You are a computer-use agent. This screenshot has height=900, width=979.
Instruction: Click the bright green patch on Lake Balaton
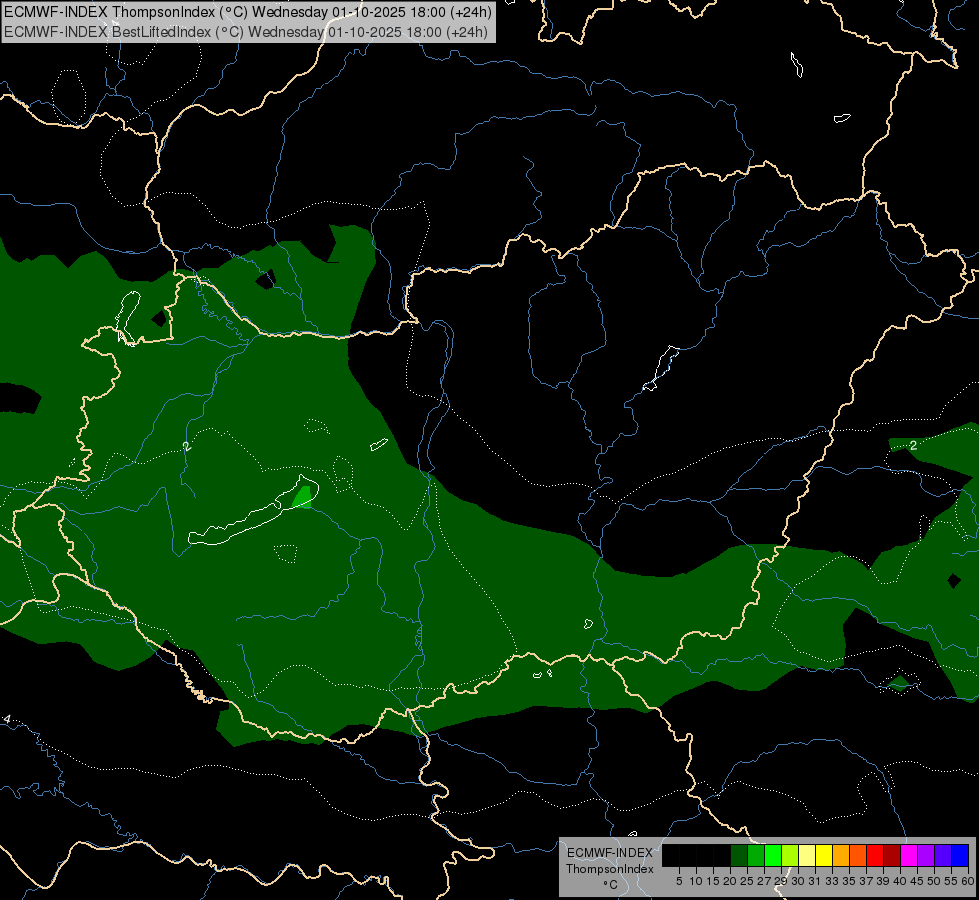click(303, 497)
